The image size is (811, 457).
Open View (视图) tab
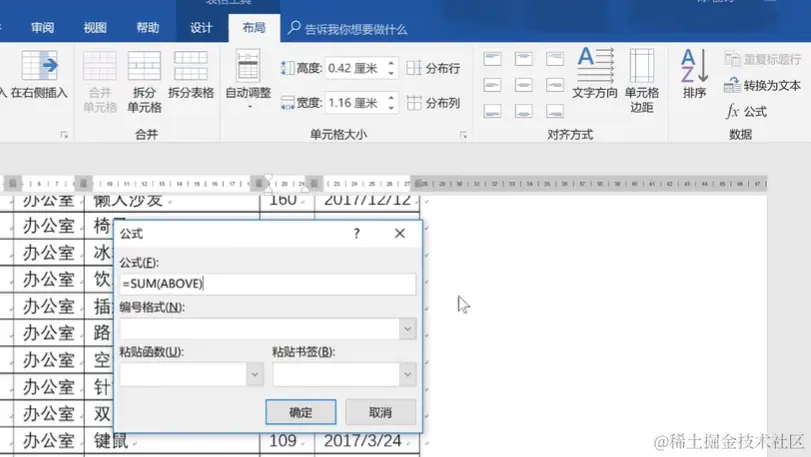[95, 27]
